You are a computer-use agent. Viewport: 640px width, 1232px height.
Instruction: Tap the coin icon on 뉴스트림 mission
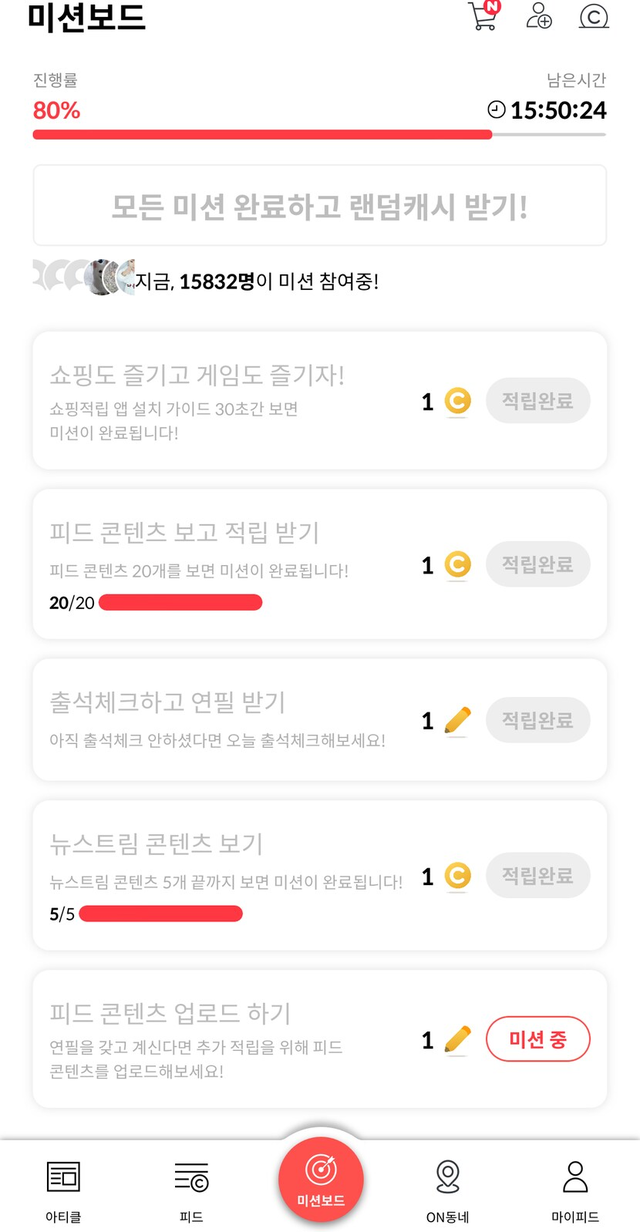[x=457, y=877]
